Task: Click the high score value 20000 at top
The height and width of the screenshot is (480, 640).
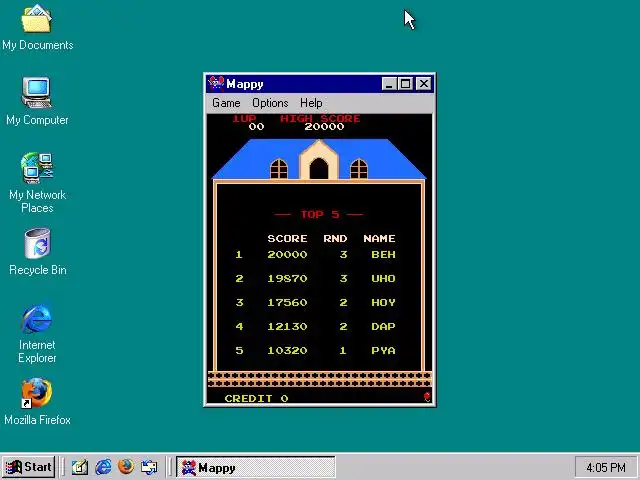Action: 324,127
